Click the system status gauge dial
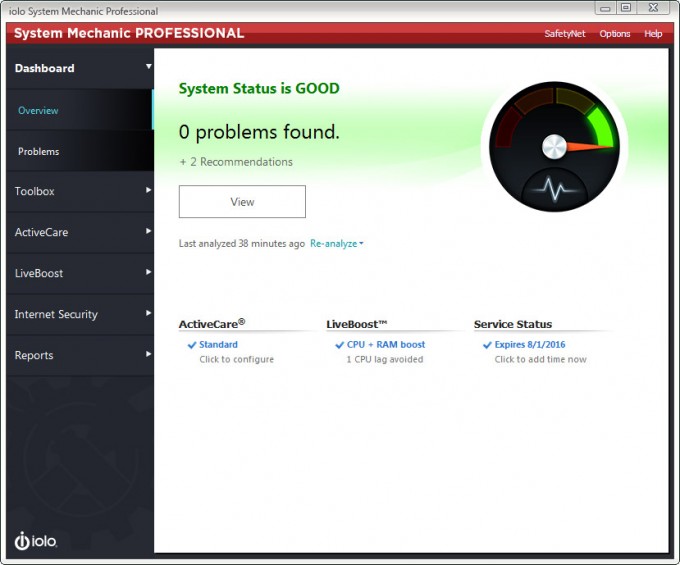Screen dimensions: 680x565 (x=554, y=147)
